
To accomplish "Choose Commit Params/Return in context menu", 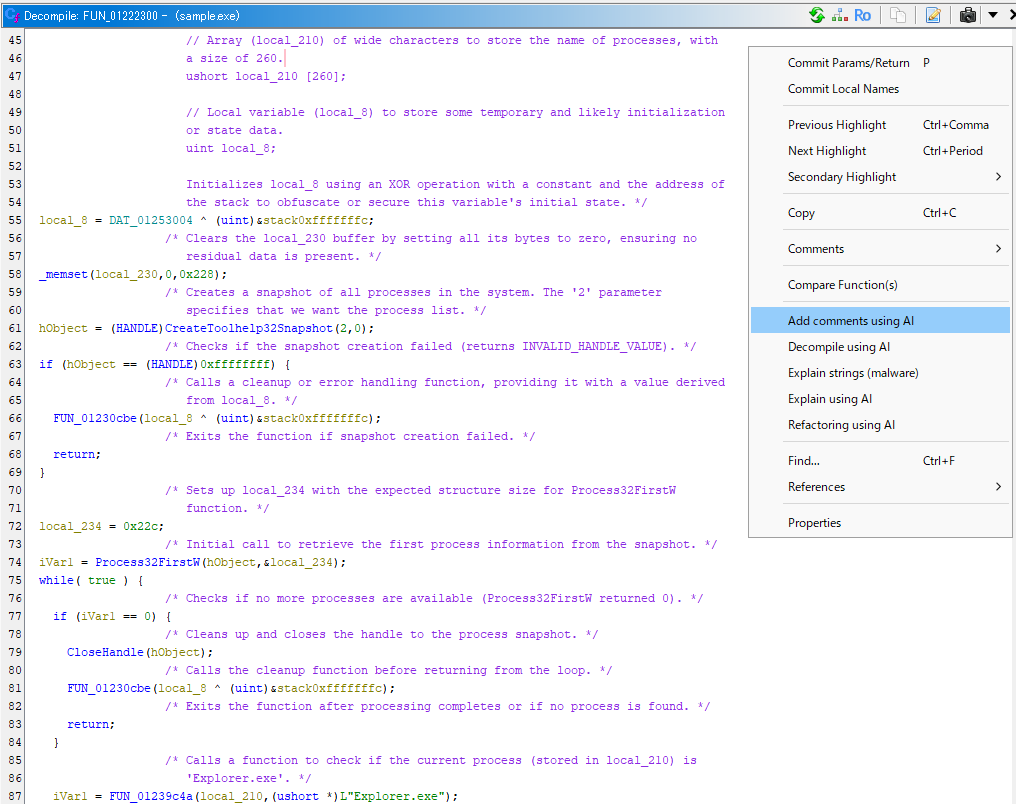I will [848, 63].
